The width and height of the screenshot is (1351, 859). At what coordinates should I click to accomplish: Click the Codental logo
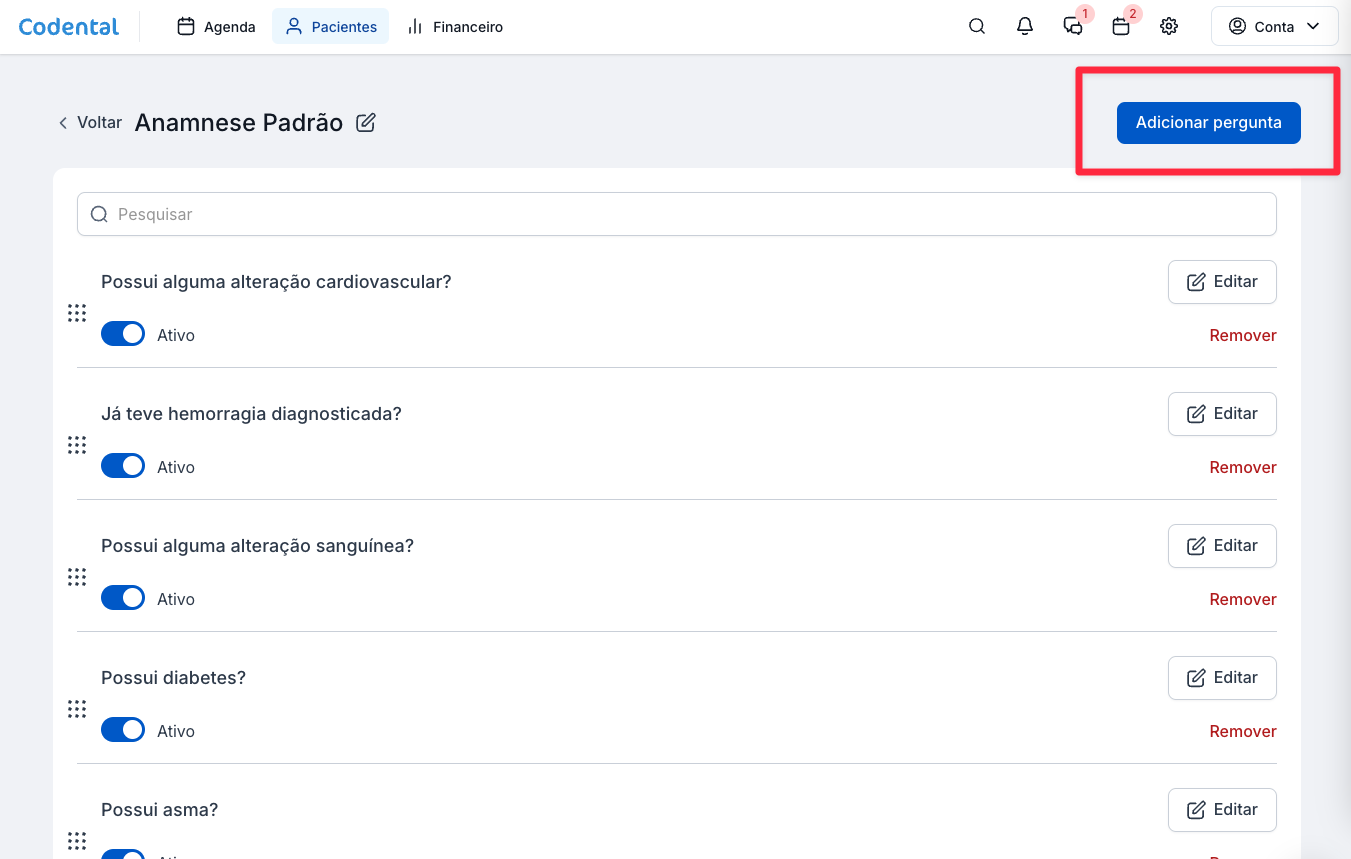click(x=69, y=27)
